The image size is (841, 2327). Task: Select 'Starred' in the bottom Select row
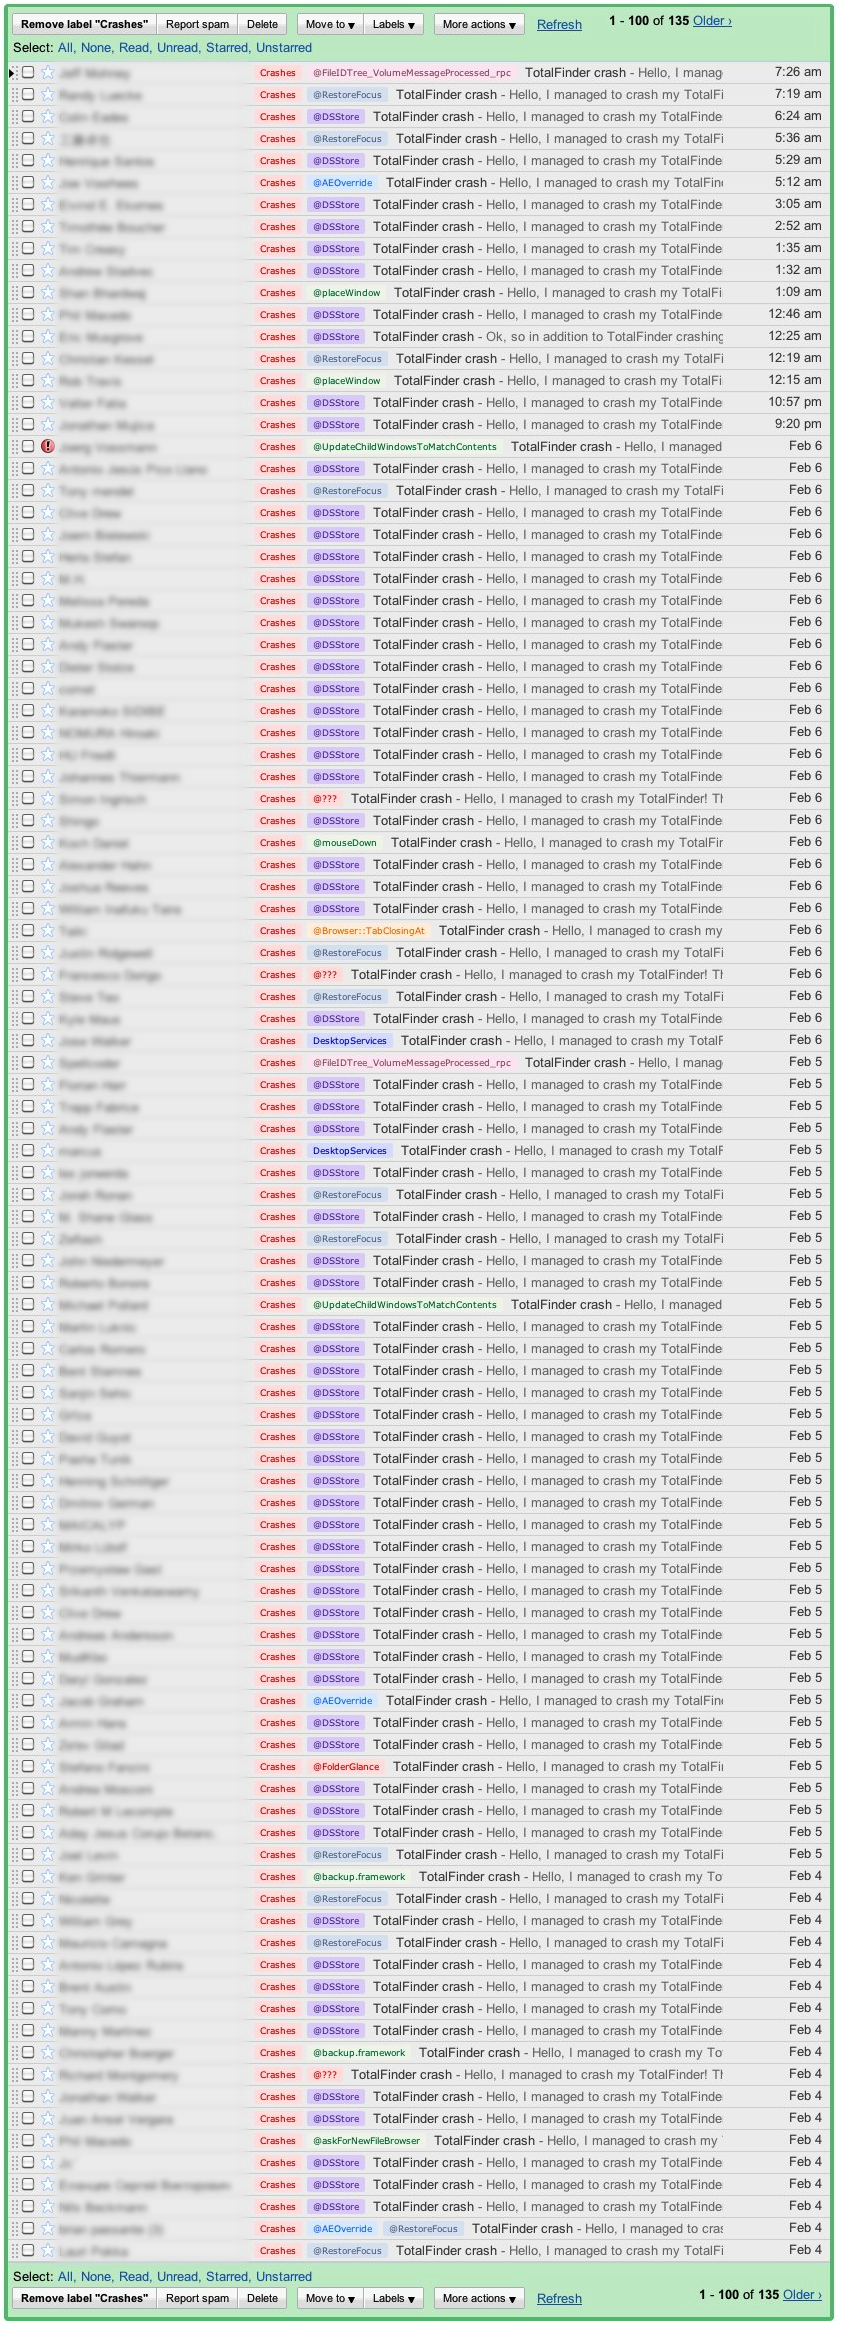227,2276
